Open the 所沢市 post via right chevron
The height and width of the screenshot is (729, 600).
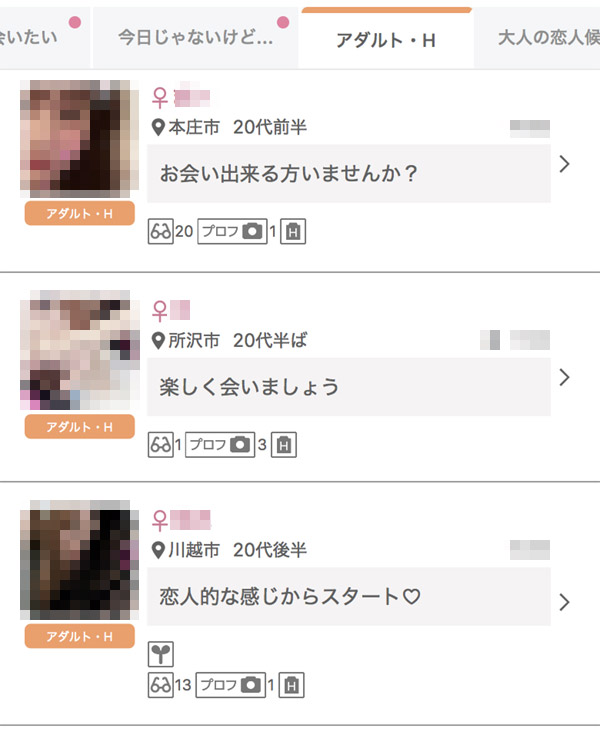[564, 378]
